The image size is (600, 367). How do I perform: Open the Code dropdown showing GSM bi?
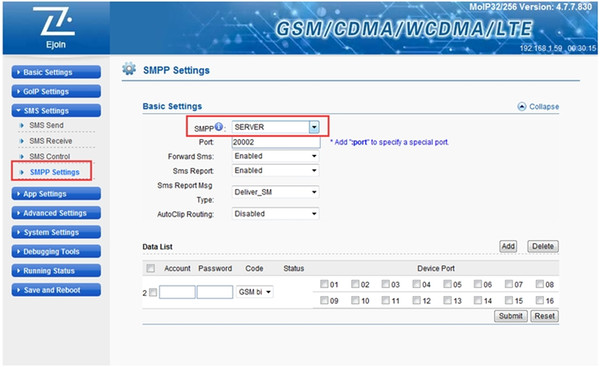pos(254,292)
